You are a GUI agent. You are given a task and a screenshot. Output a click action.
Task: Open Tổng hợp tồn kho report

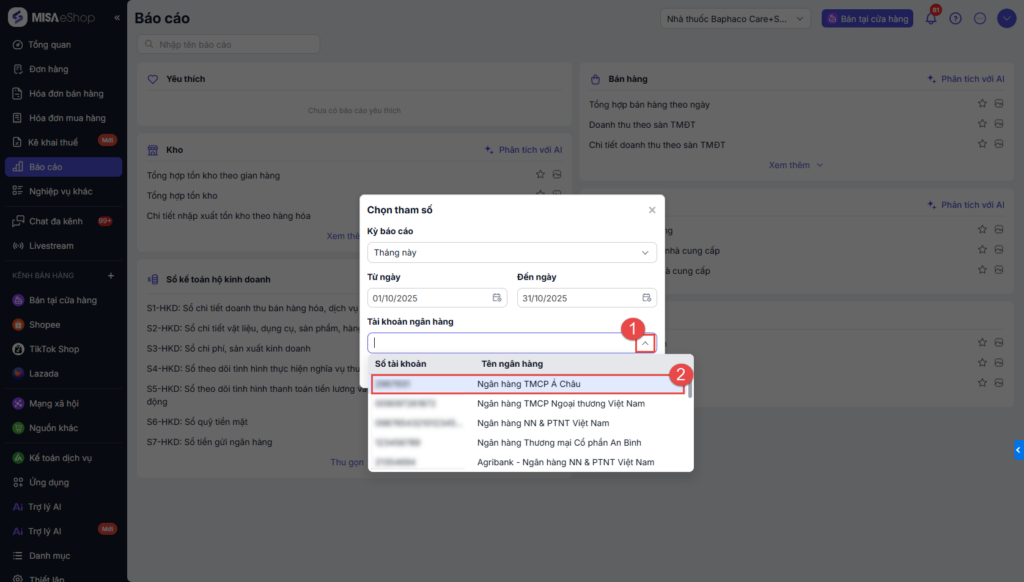tap(182, 195)
